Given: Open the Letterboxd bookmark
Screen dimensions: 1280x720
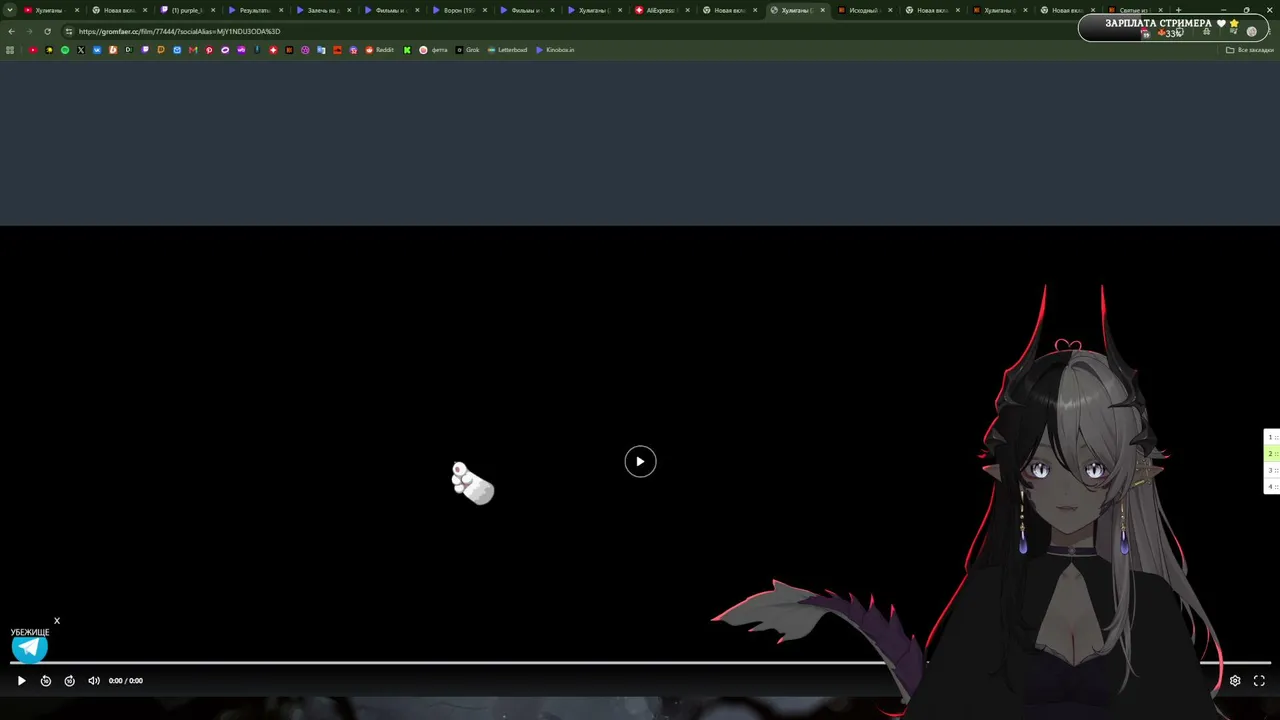Looking at the screenshot, I should coord(507,50).
